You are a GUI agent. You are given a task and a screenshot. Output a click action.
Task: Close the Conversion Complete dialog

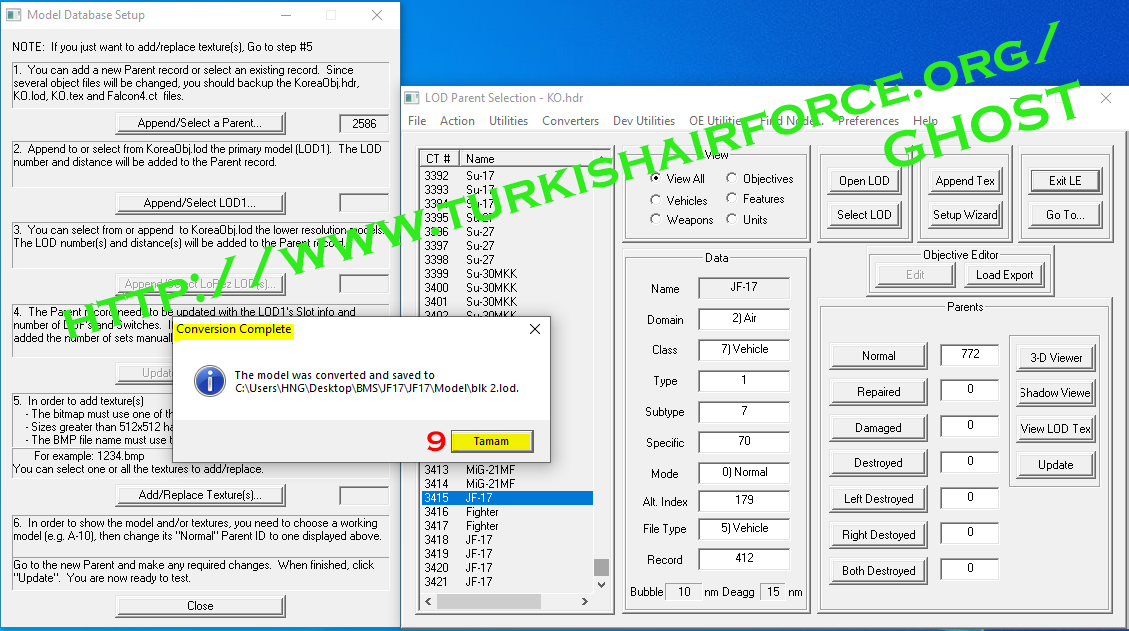[534, 329]
